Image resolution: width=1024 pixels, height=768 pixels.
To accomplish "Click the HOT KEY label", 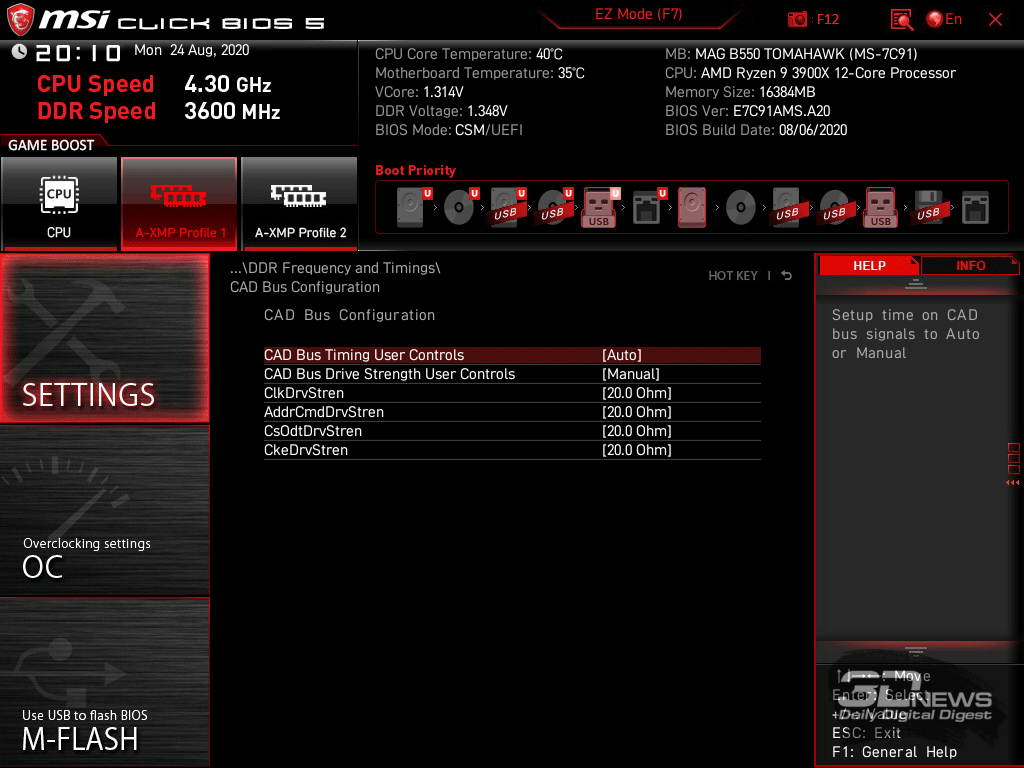I will coord(733,276).
